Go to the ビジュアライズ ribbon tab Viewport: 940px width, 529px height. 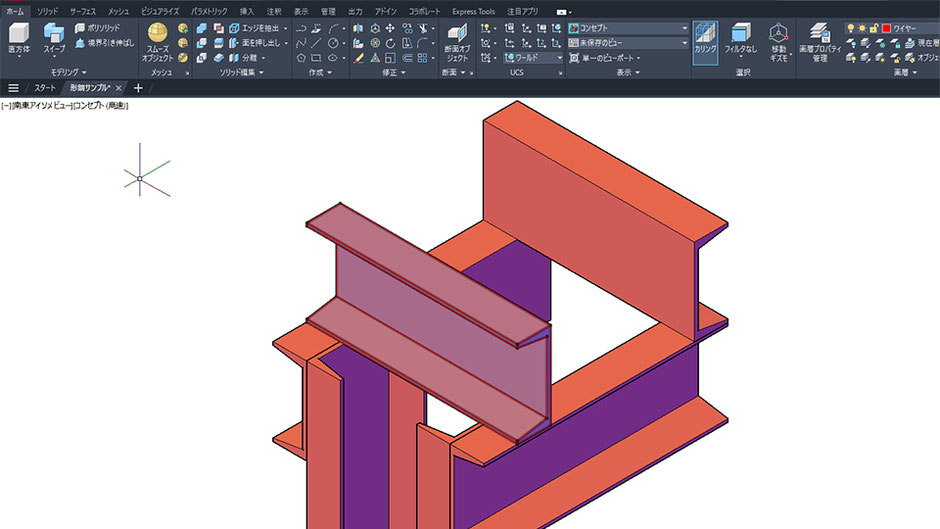[x=159, y=11]
